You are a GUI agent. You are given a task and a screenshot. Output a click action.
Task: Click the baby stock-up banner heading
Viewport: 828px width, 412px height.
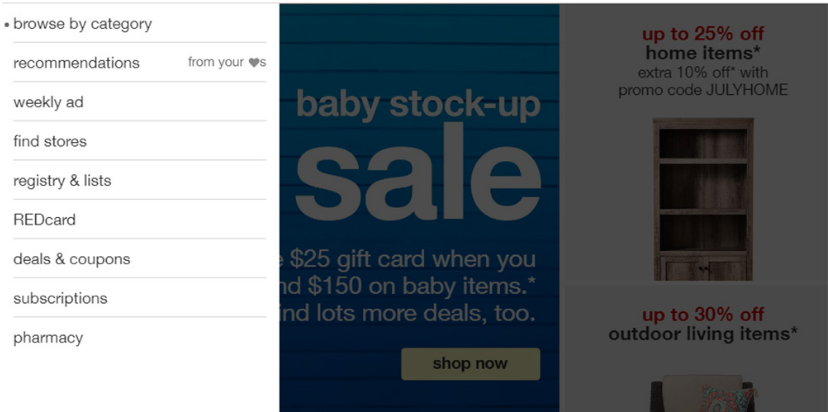[x=418, y=104]
